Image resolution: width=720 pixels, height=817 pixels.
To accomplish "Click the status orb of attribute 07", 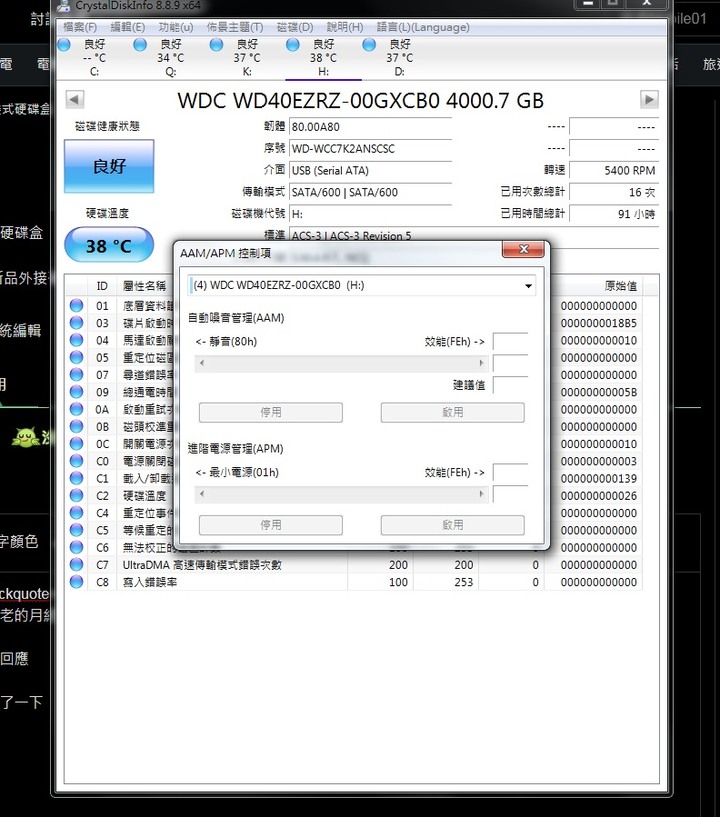I will click(76, 374).
